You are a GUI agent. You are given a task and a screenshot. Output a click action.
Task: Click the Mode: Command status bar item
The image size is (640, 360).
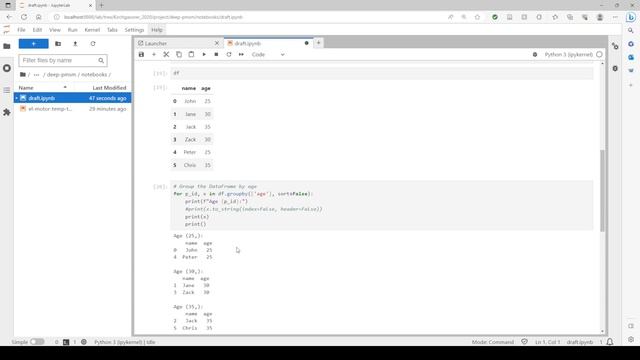pyautogui.click(x=493, y=342)
